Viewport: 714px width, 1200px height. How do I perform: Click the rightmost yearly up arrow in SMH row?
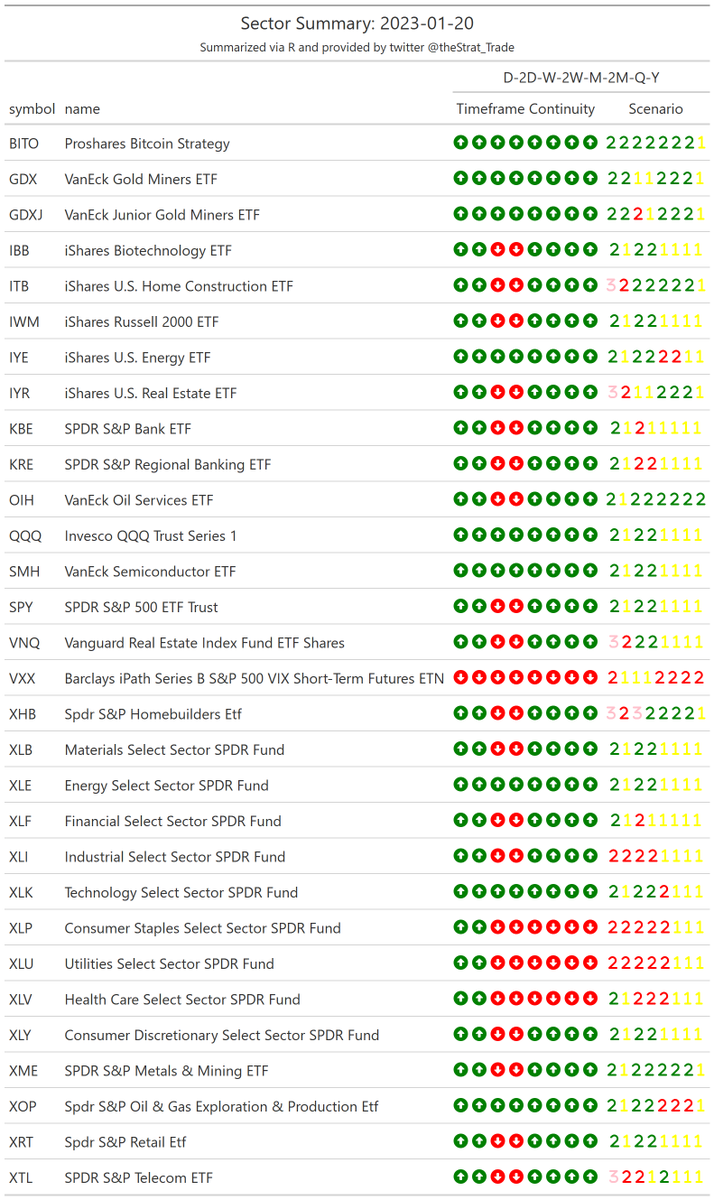click(x=590, y=571)
